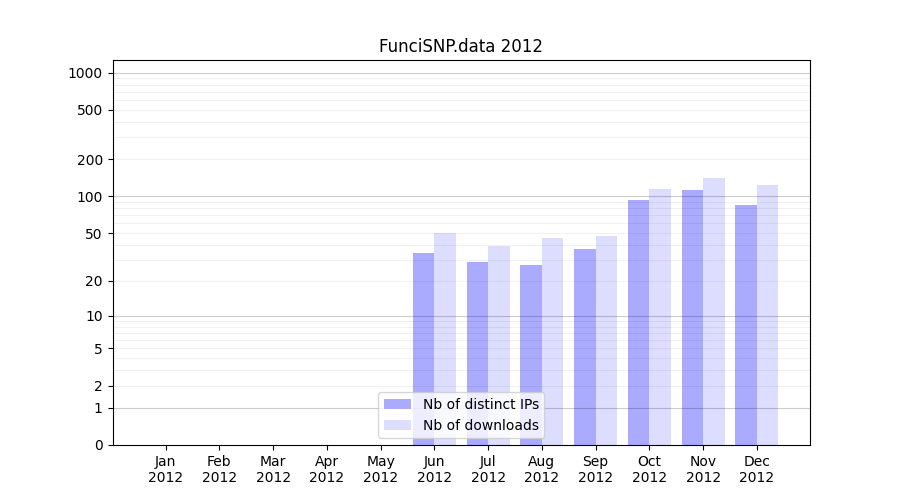Select the 'Nb of distinct IPs' legend swatch

pyautogui.click(x=398, y=404)
